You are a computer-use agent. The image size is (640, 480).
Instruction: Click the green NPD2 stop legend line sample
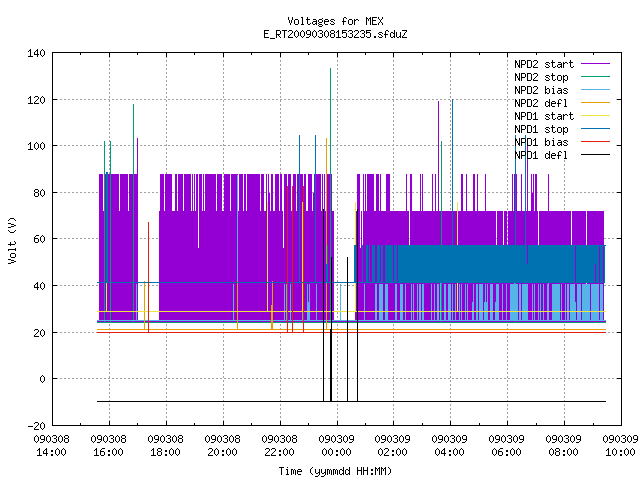pyautogui.click(x=595, y=76)
